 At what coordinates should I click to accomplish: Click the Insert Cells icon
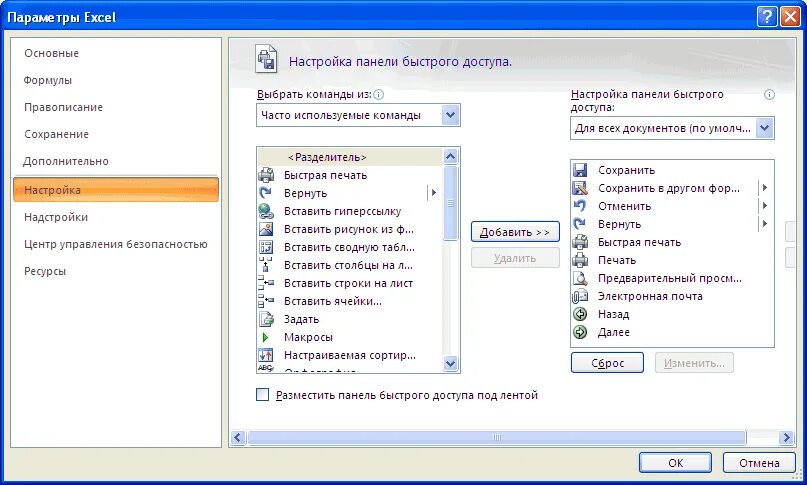tap(266, 301)
